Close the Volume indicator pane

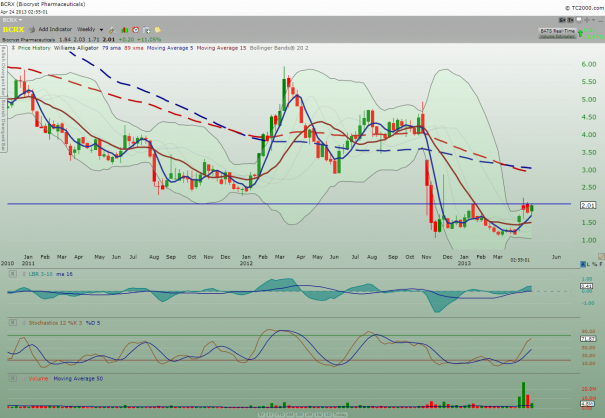12,378
